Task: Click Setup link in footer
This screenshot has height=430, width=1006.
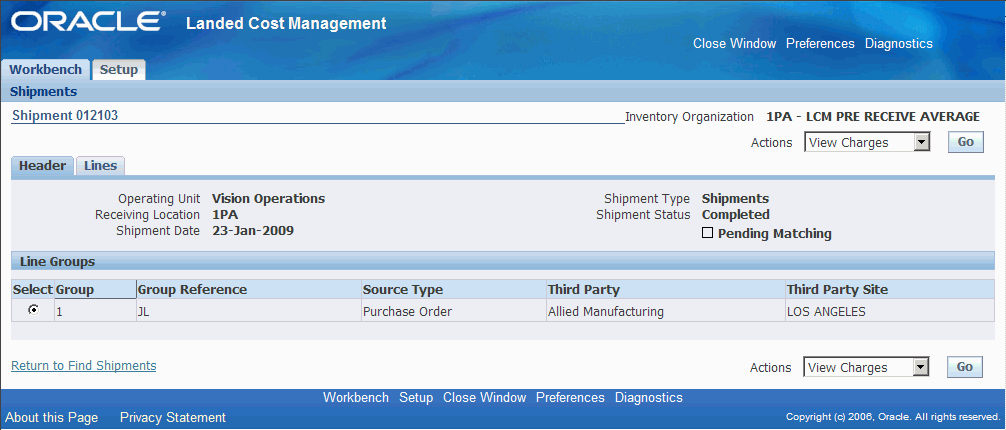Action: 416,397
